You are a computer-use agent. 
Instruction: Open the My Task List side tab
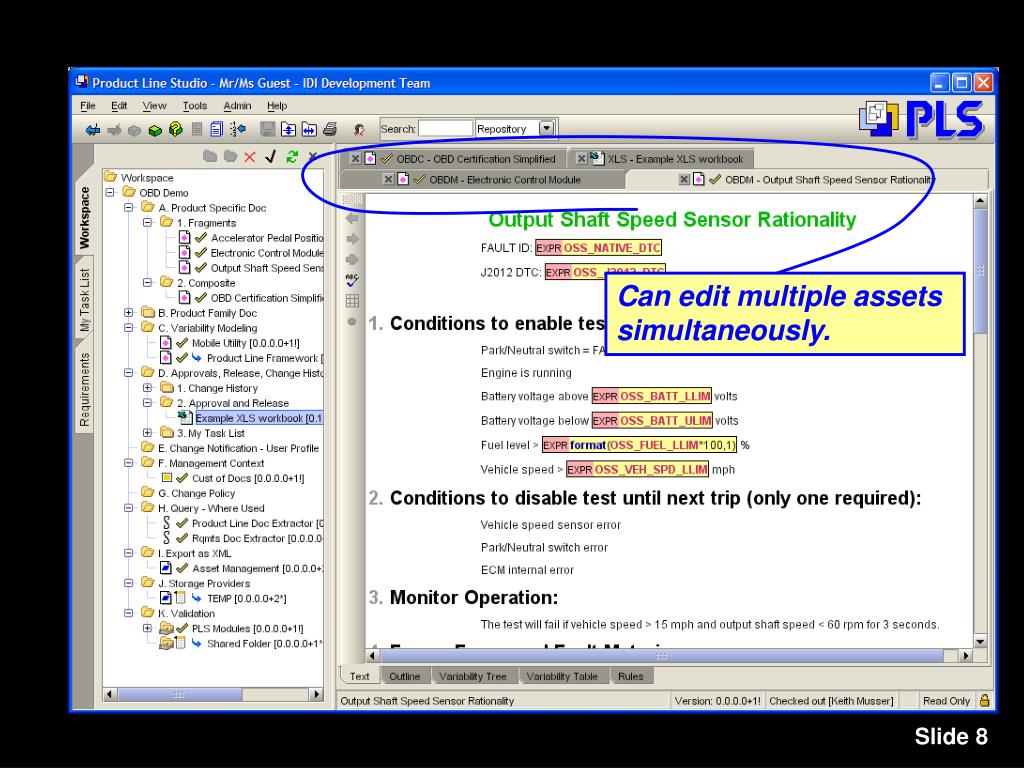click(85, 300)
